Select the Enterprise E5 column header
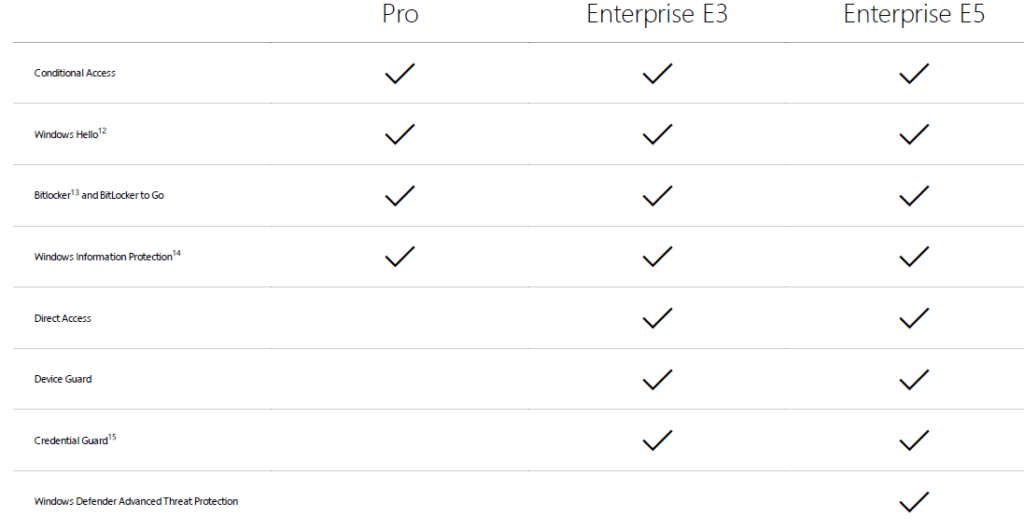This screenshot has width=1024, height=531. click(x=914, y=15)
